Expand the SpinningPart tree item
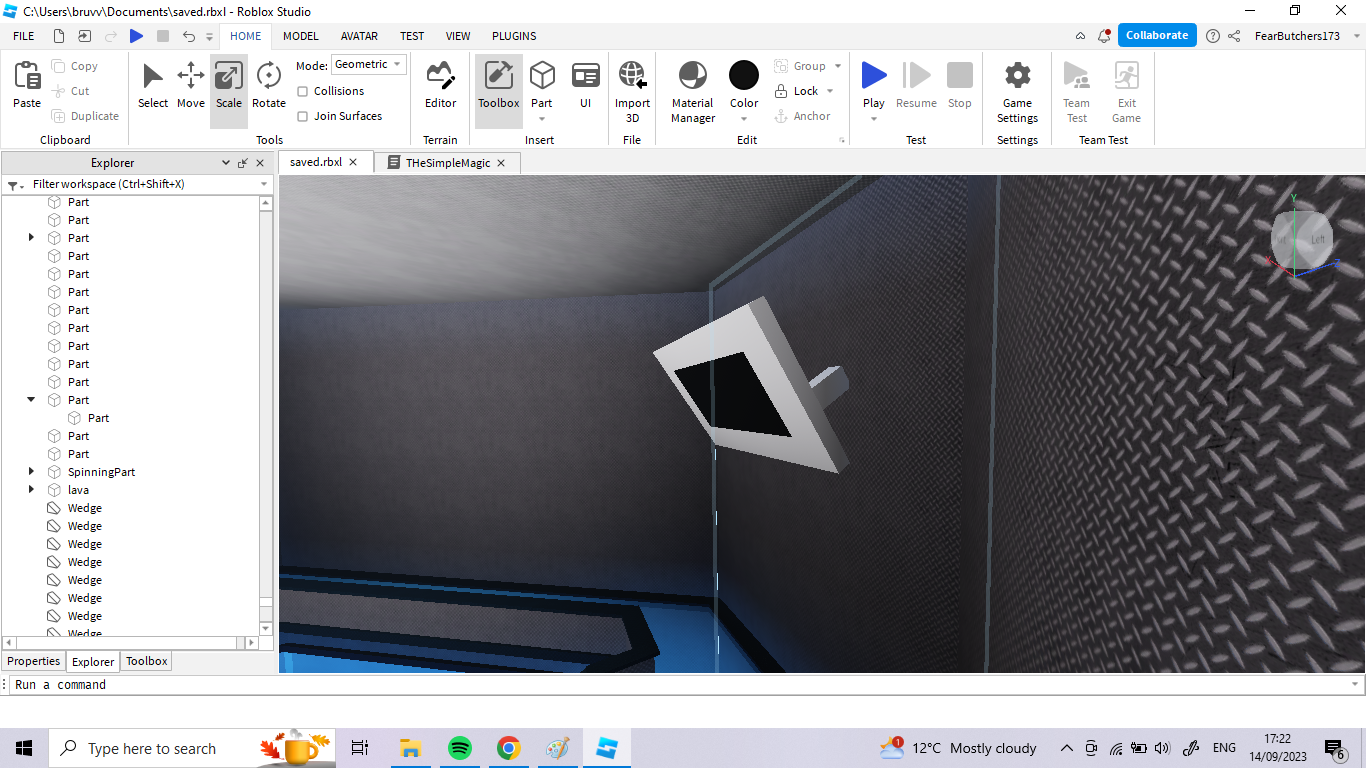This screenshot has width=1366, height=768. click(31, 472)
